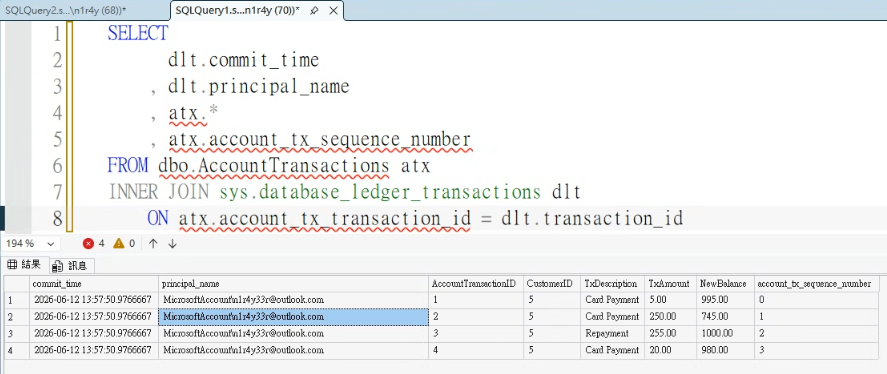
Task: Place cursor on the SELECT keyword
Action: pyautogui.click(x=137, y=33)
